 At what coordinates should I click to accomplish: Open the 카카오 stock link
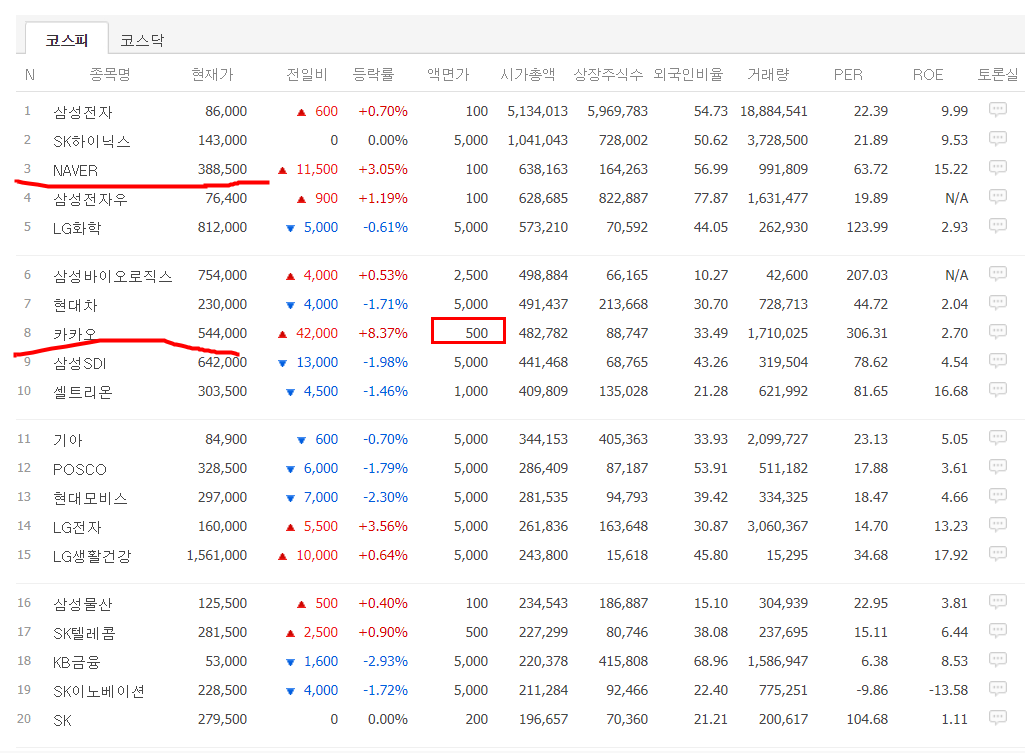click(x=75, y=334)
